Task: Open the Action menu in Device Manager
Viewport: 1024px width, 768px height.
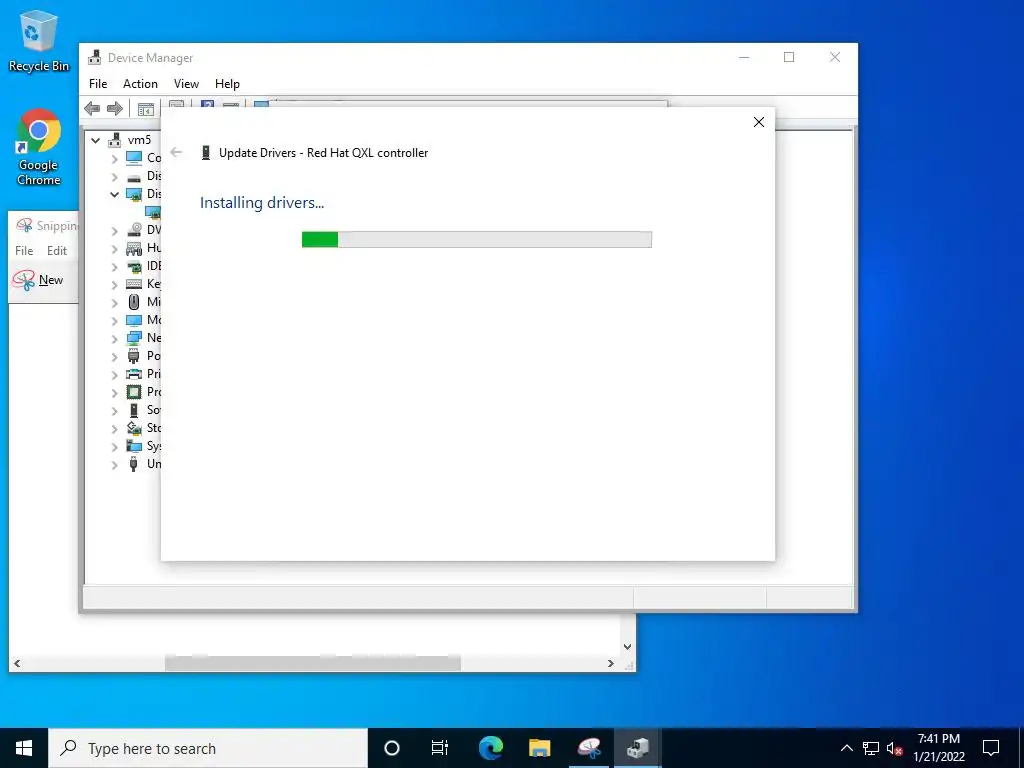Action: (140, 84)
